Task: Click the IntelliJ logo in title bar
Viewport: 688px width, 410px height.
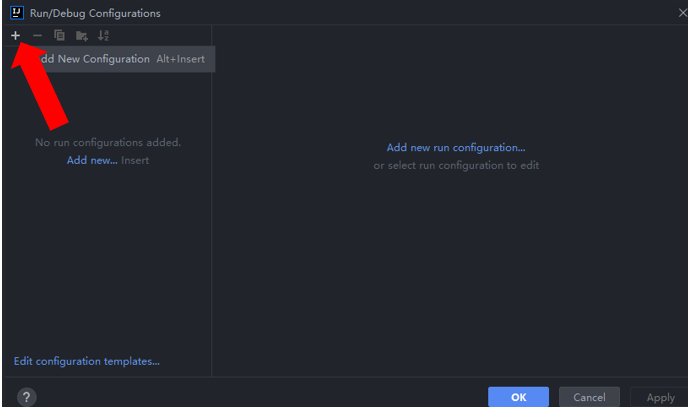Action: (16, 12)
